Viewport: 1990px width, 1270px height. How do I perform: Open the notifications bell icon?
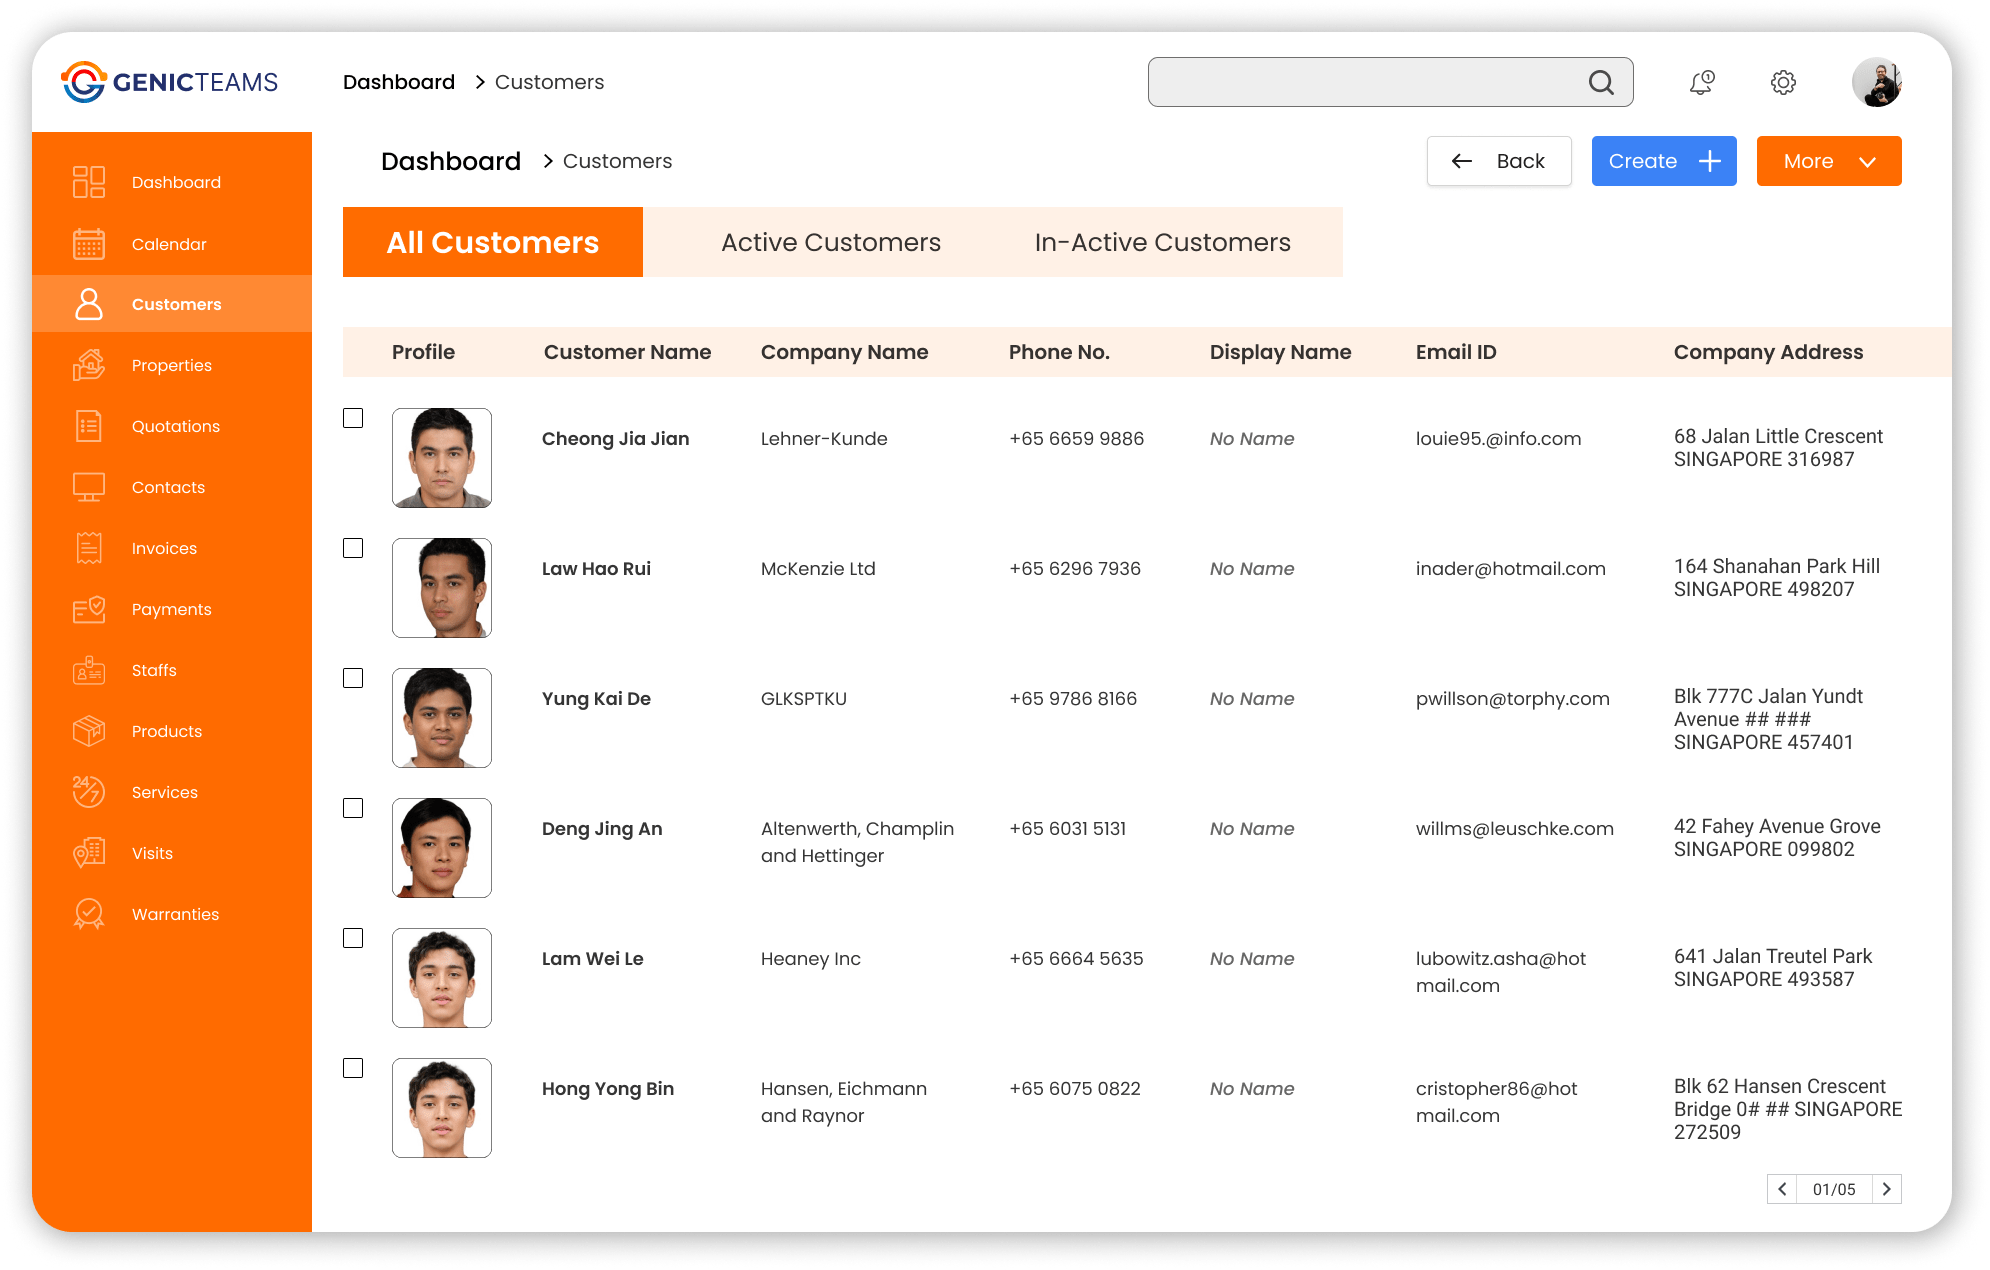pyautogui.click(x=1701, y=82)
